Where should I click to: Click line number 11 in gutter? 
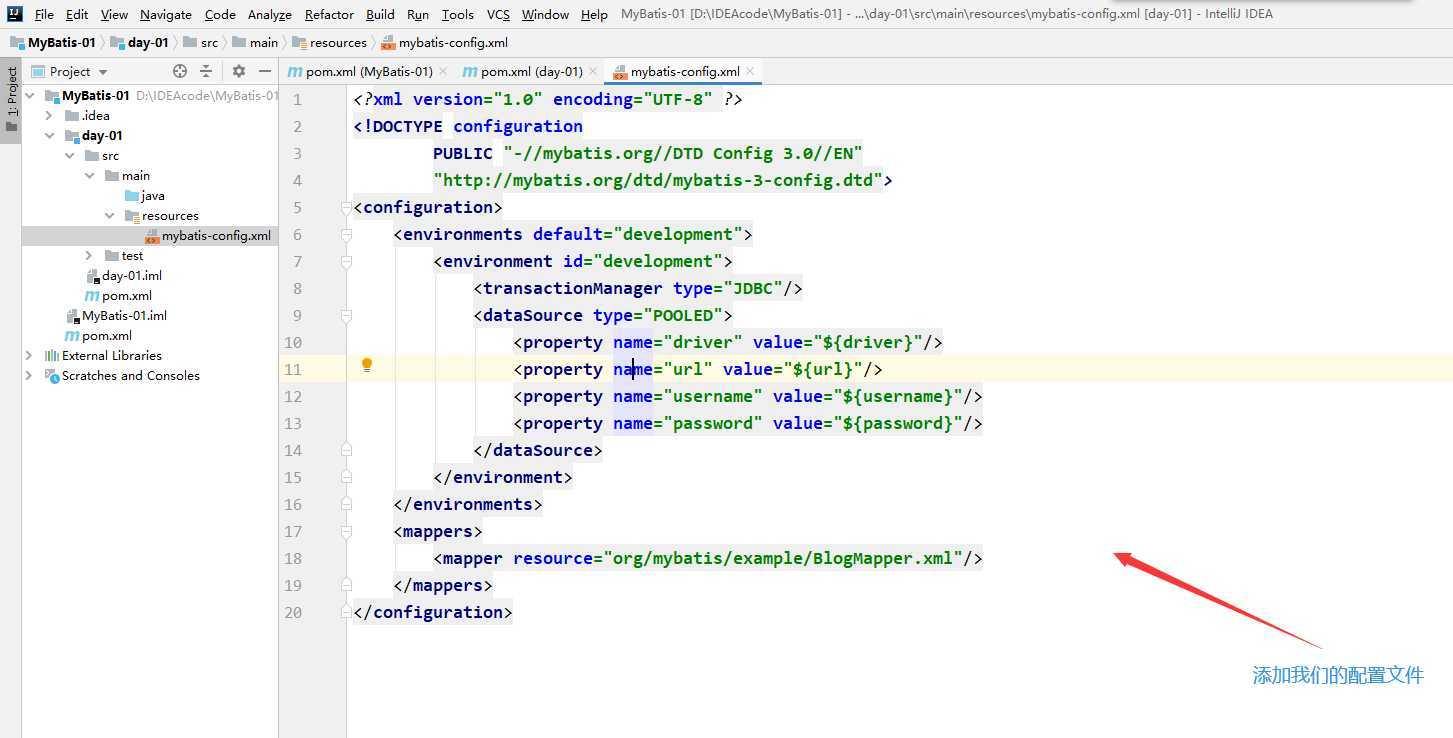292,369
